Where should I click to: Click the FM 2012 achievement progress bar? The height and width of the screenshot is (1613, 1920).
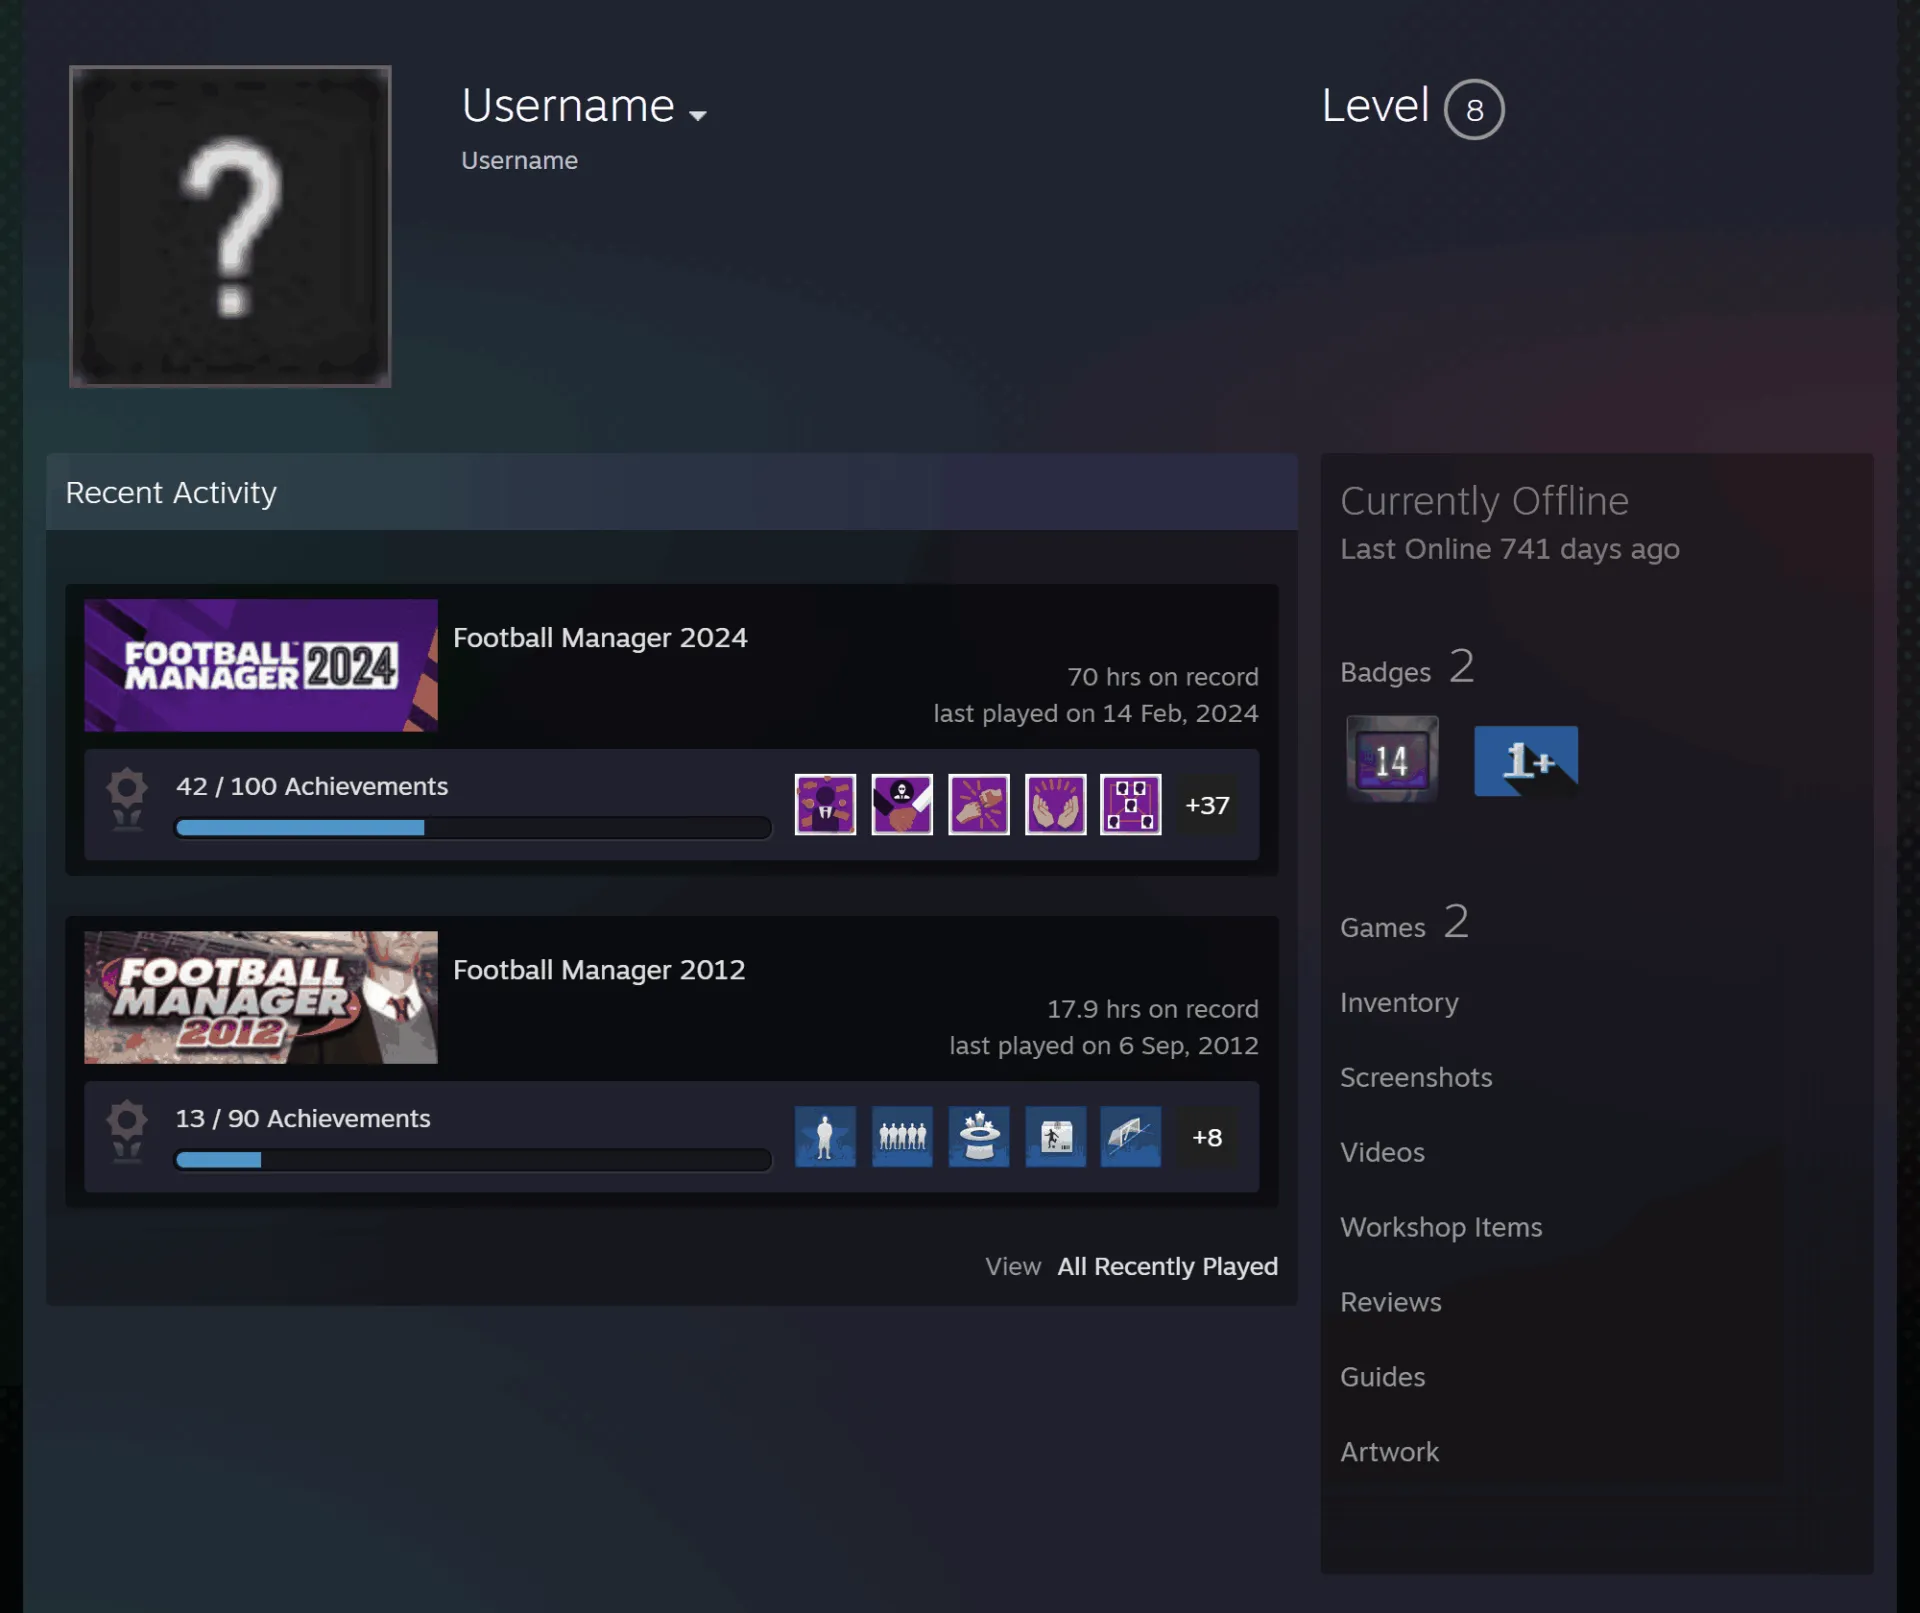[473, 1160]
